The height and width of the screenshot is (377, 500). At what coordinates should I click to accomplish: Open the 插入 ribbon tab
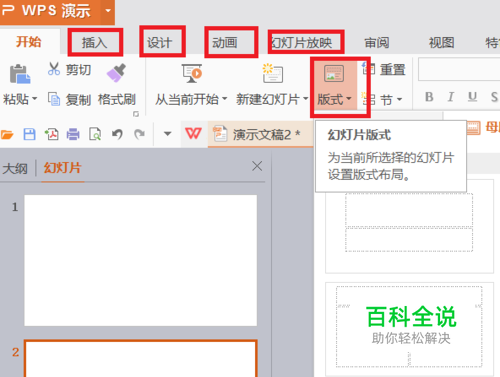pyautogui.click(x=95, y=43)
